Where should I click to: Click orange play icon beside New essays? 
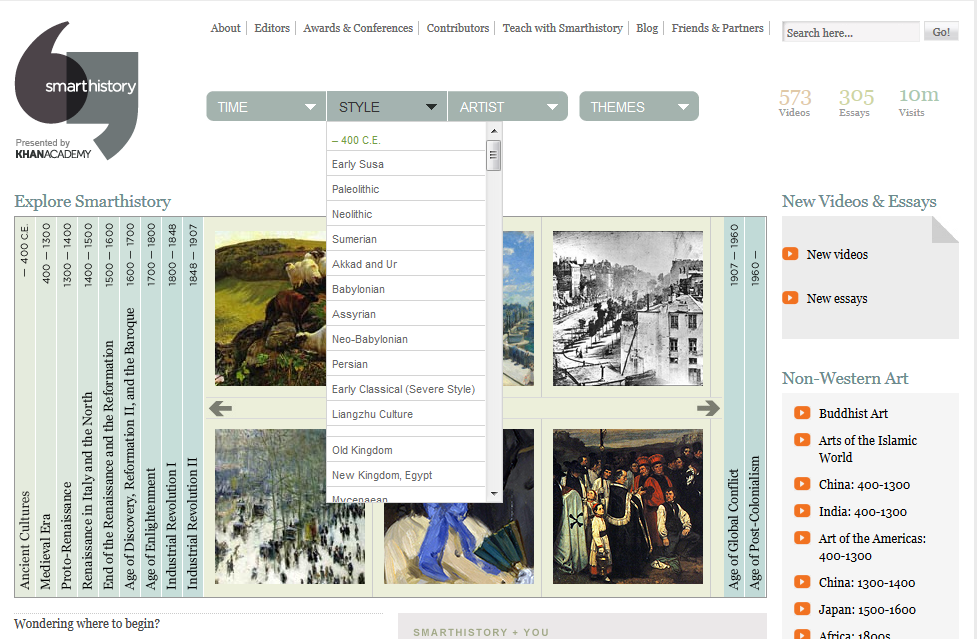[790, 297]
